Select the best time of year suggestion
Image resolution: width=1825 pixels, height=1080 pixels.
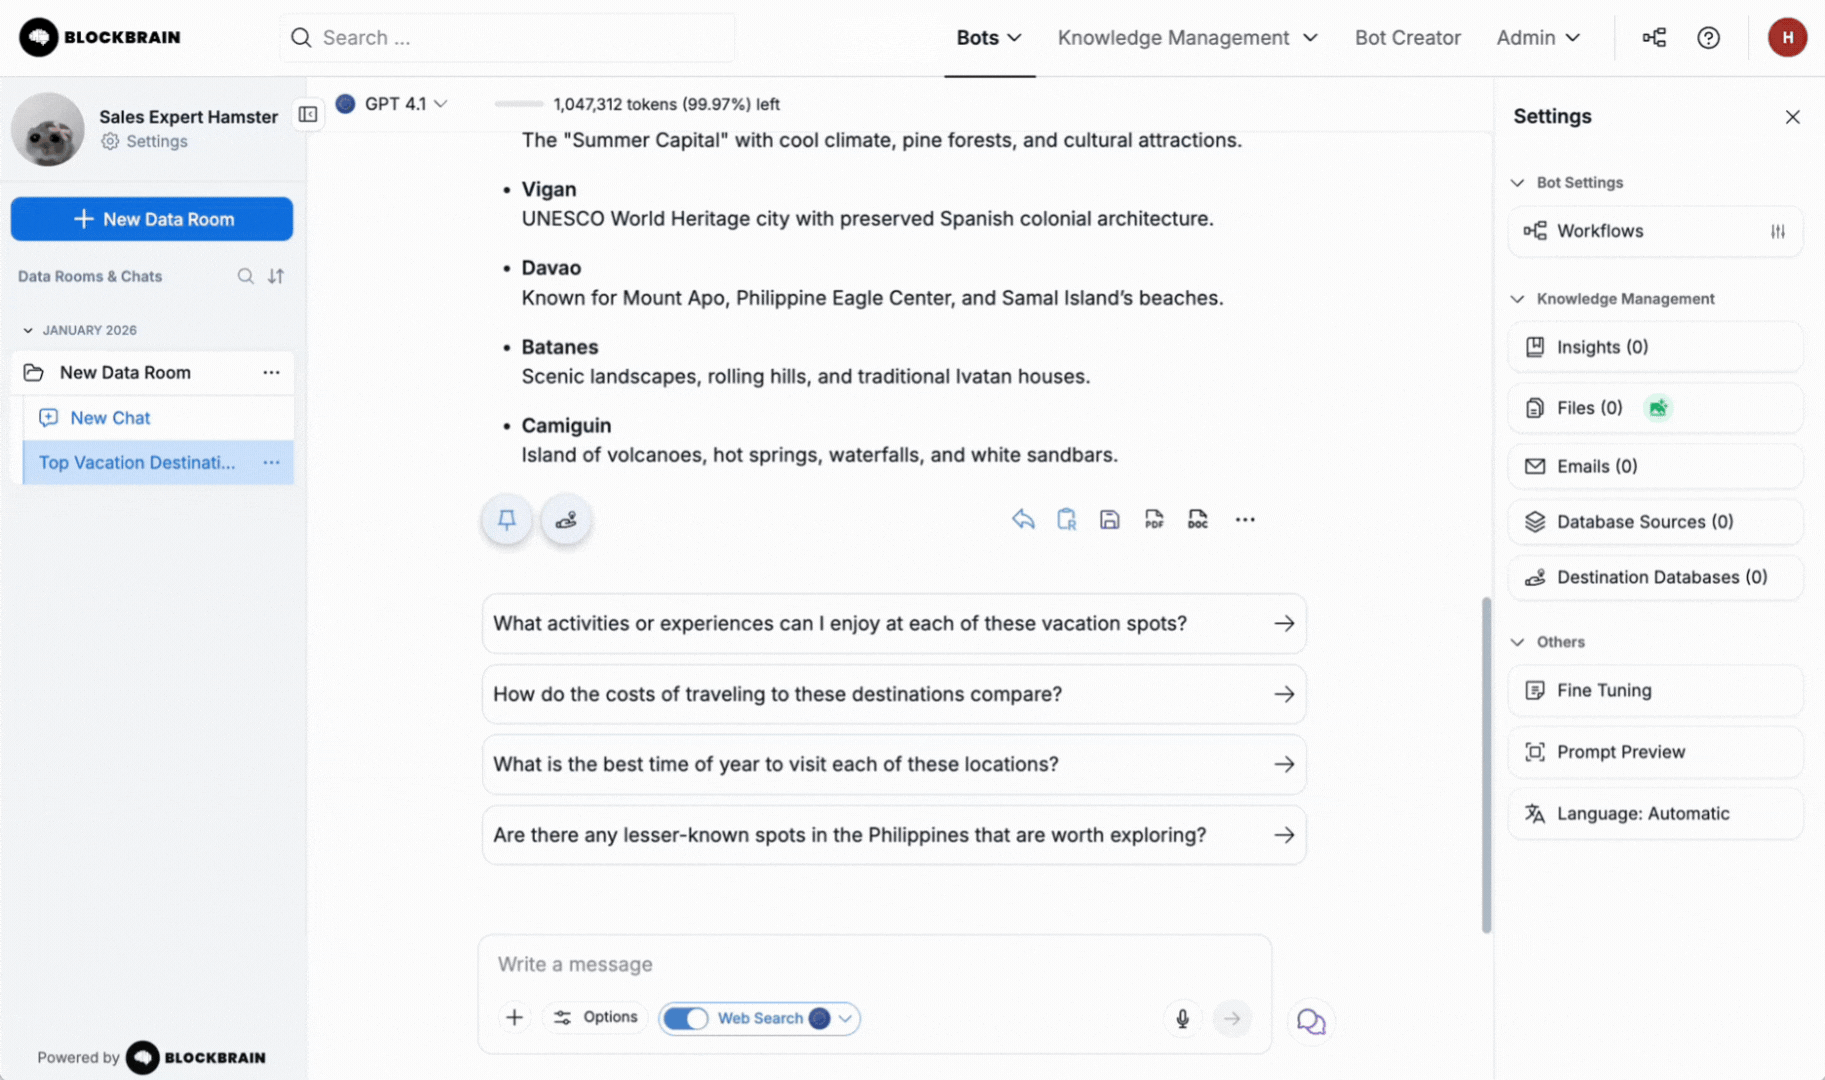coord(893,764)
